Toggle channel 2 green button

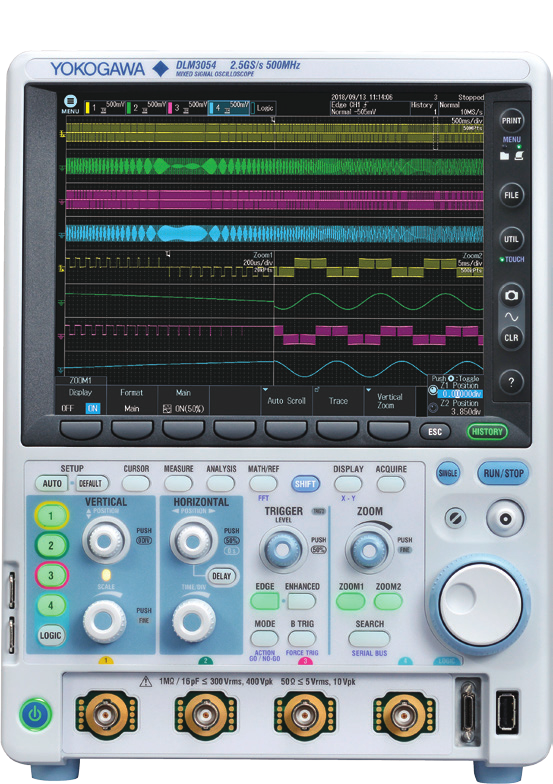pos(51,546)
